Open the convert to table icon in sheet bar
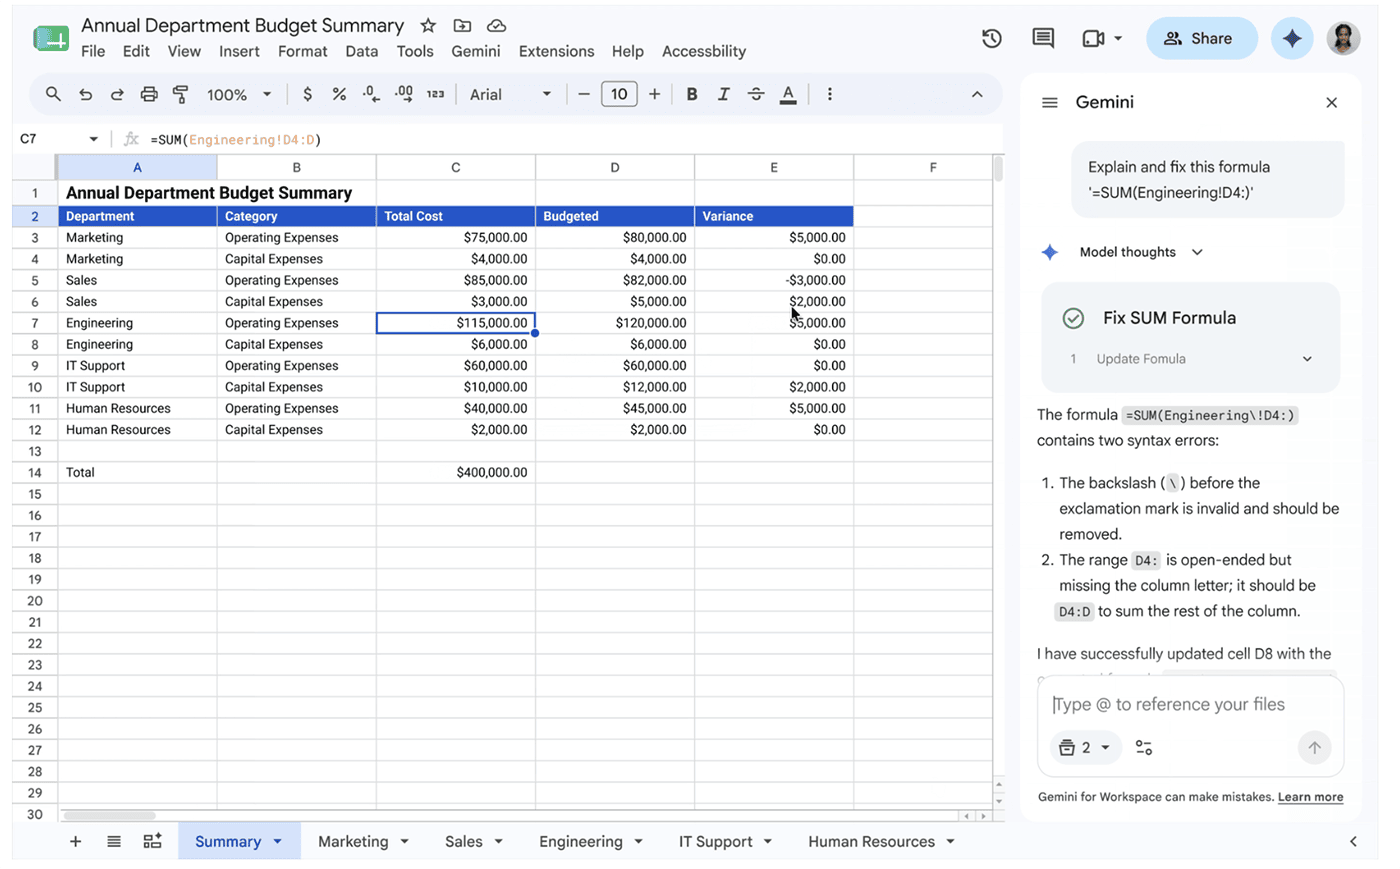1400x869 pixels. tap(152, 841)
